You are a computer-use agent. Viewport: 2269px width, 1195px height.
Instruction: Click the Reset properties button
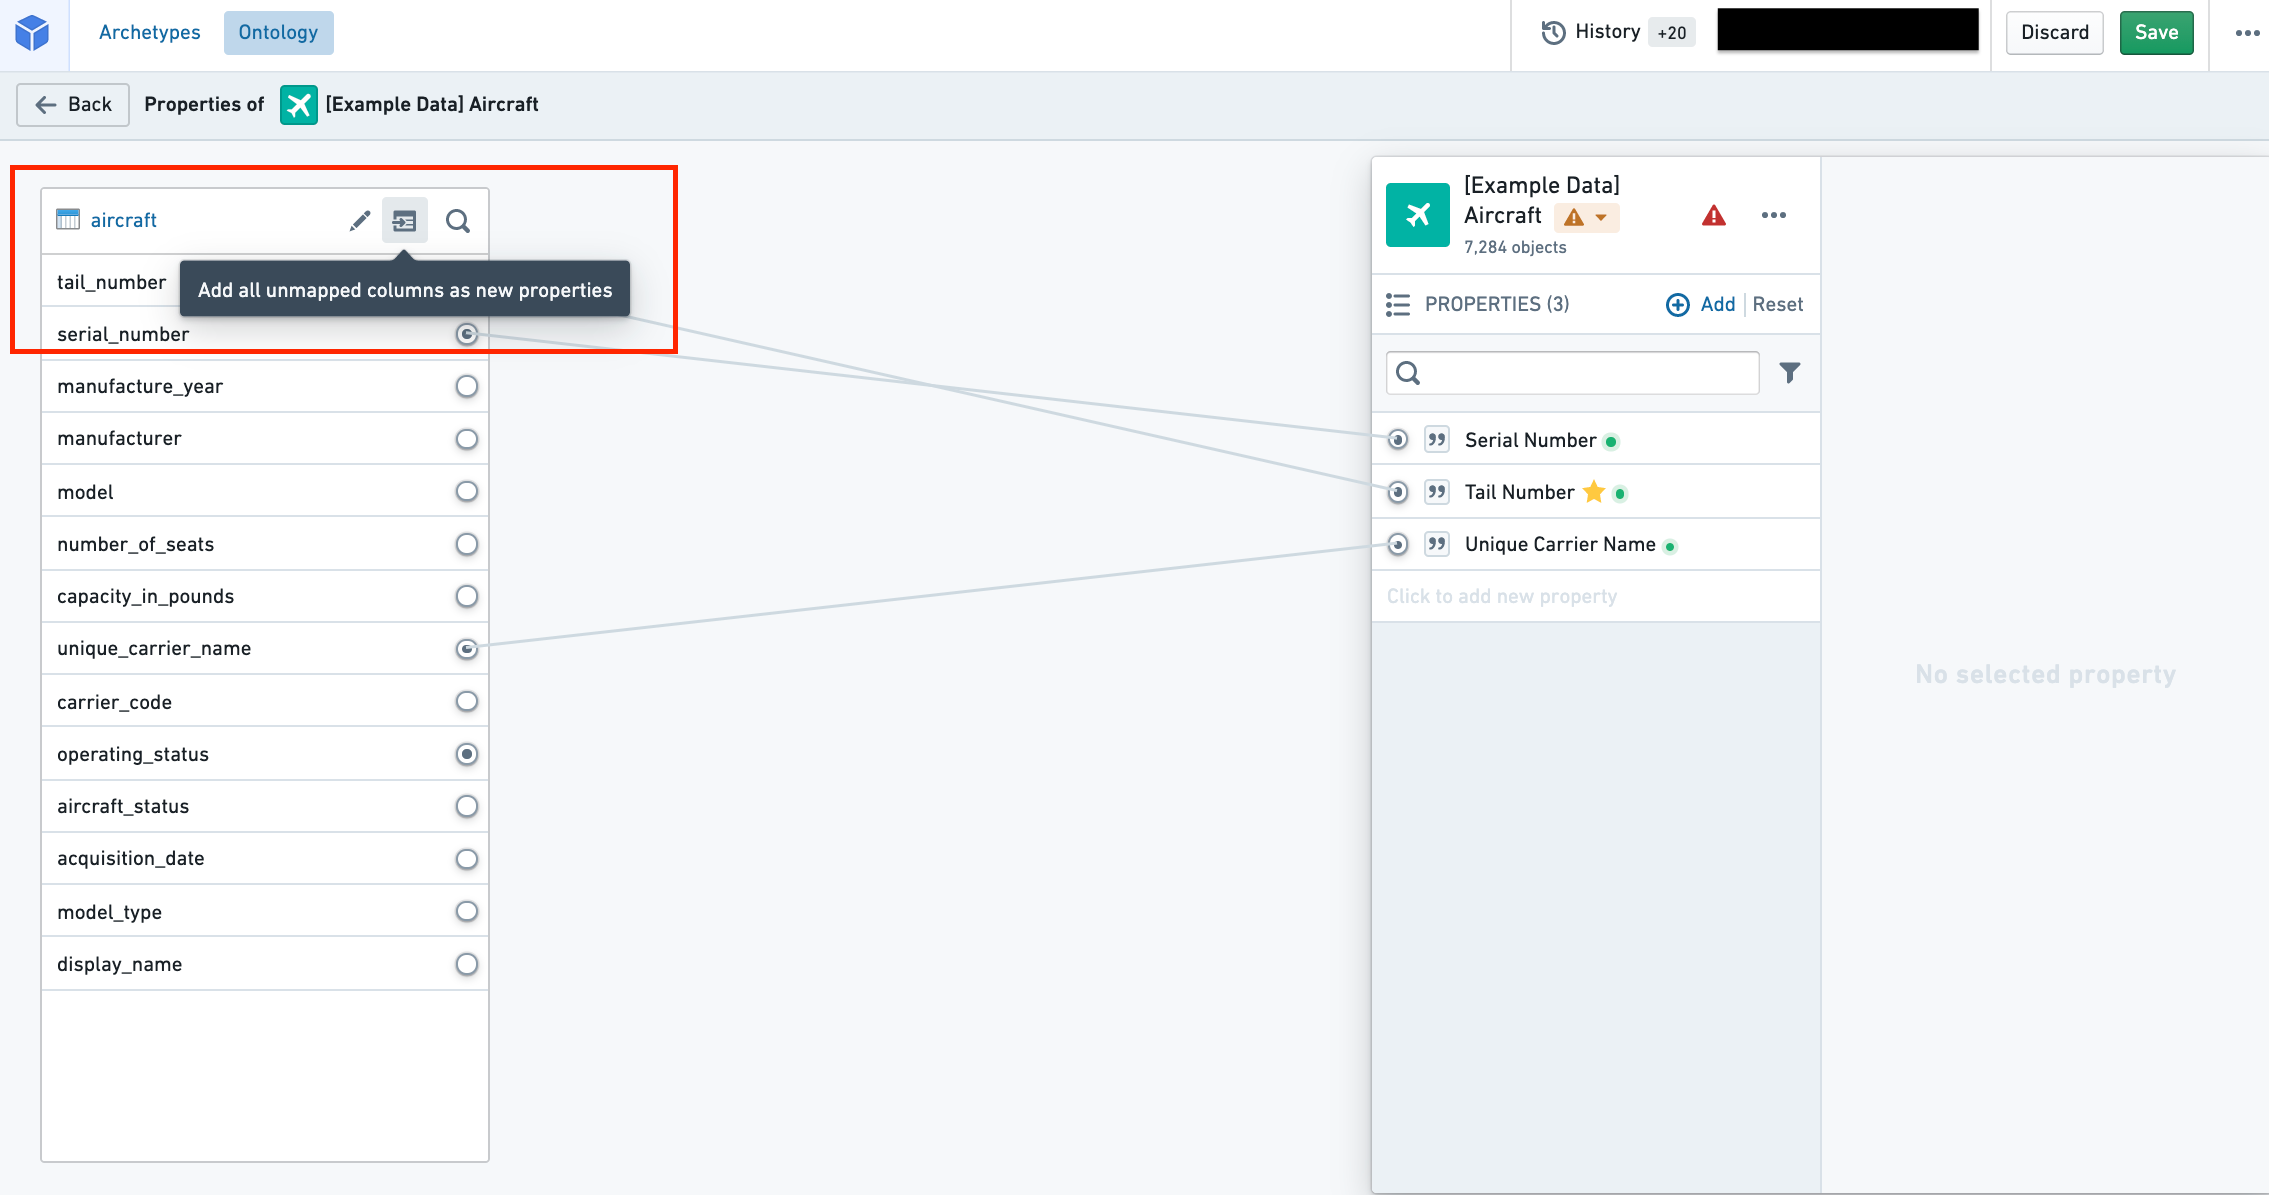1775,305
